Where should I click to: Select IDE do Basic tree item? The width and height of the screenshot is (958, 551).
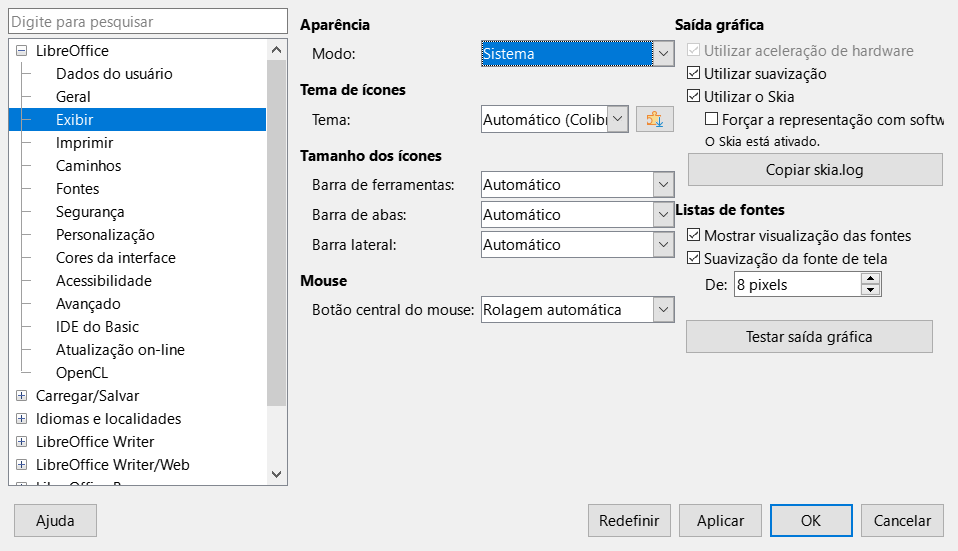(x=97, y=327)
